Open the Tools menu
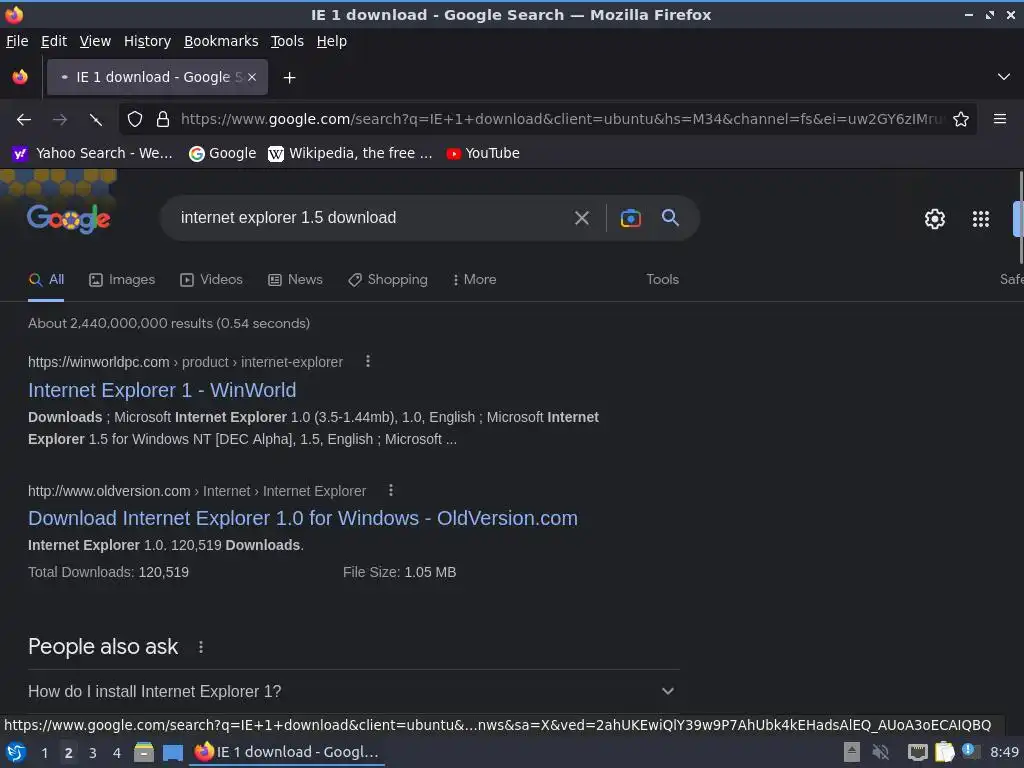This screenshot has height=768, width=1024. pyautogui.click(x=287, y=41)
